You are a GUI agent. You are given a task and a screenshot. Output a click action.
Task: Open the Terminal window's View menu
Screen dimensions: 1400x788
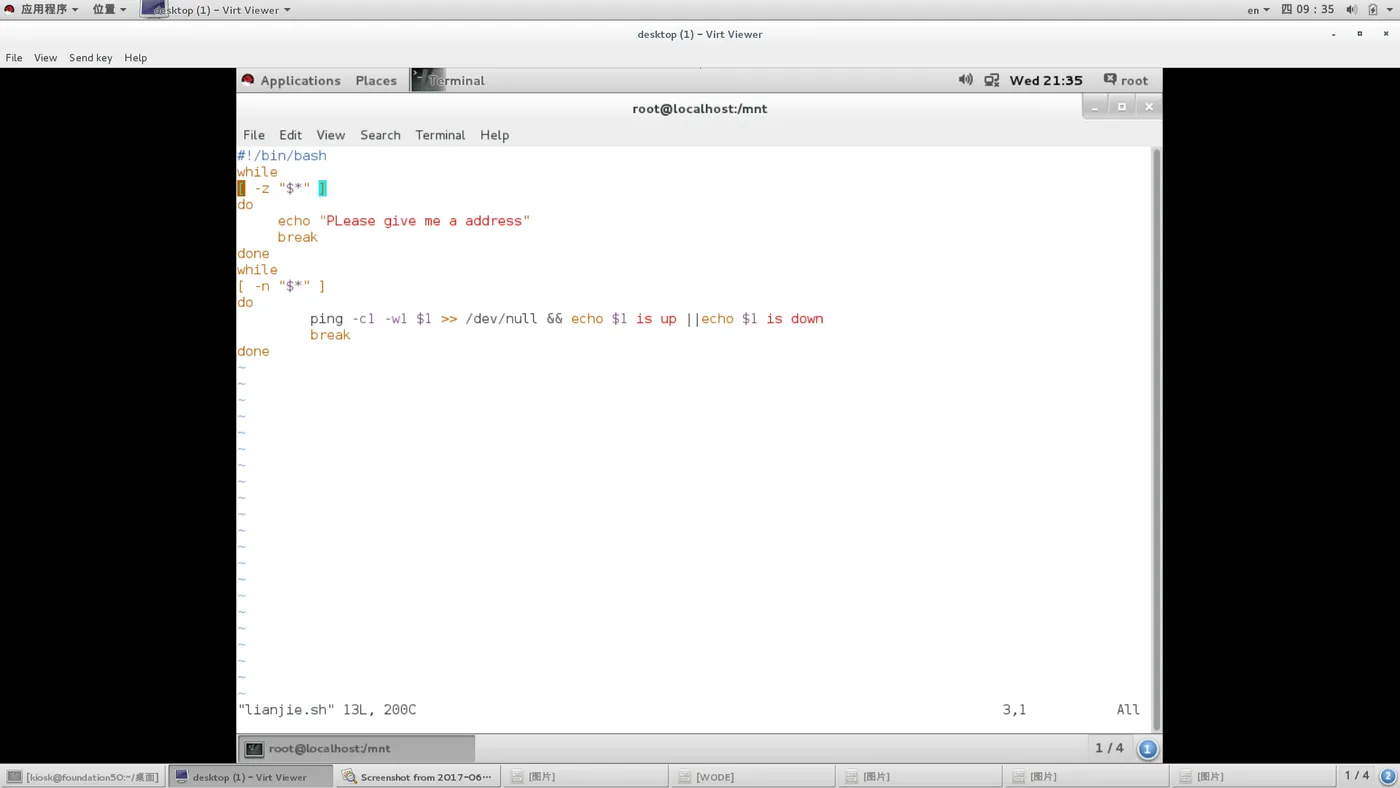point(331,135)
